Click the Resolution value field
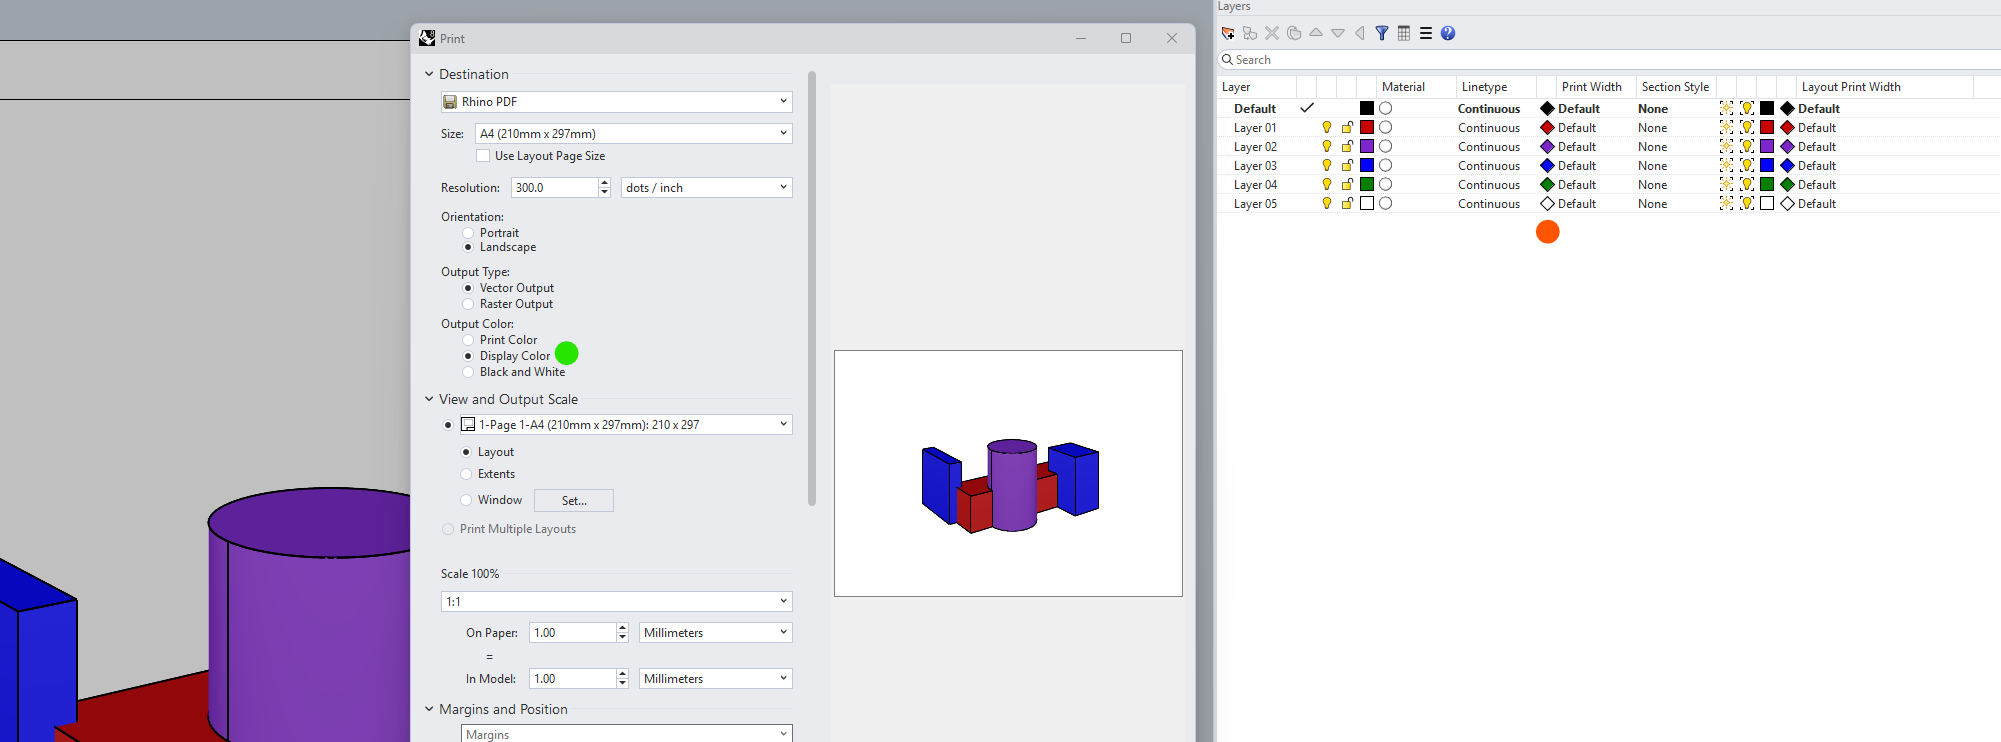Viewport: 2001px width, 742px height. pyautogui.click(x=555, y=188)
